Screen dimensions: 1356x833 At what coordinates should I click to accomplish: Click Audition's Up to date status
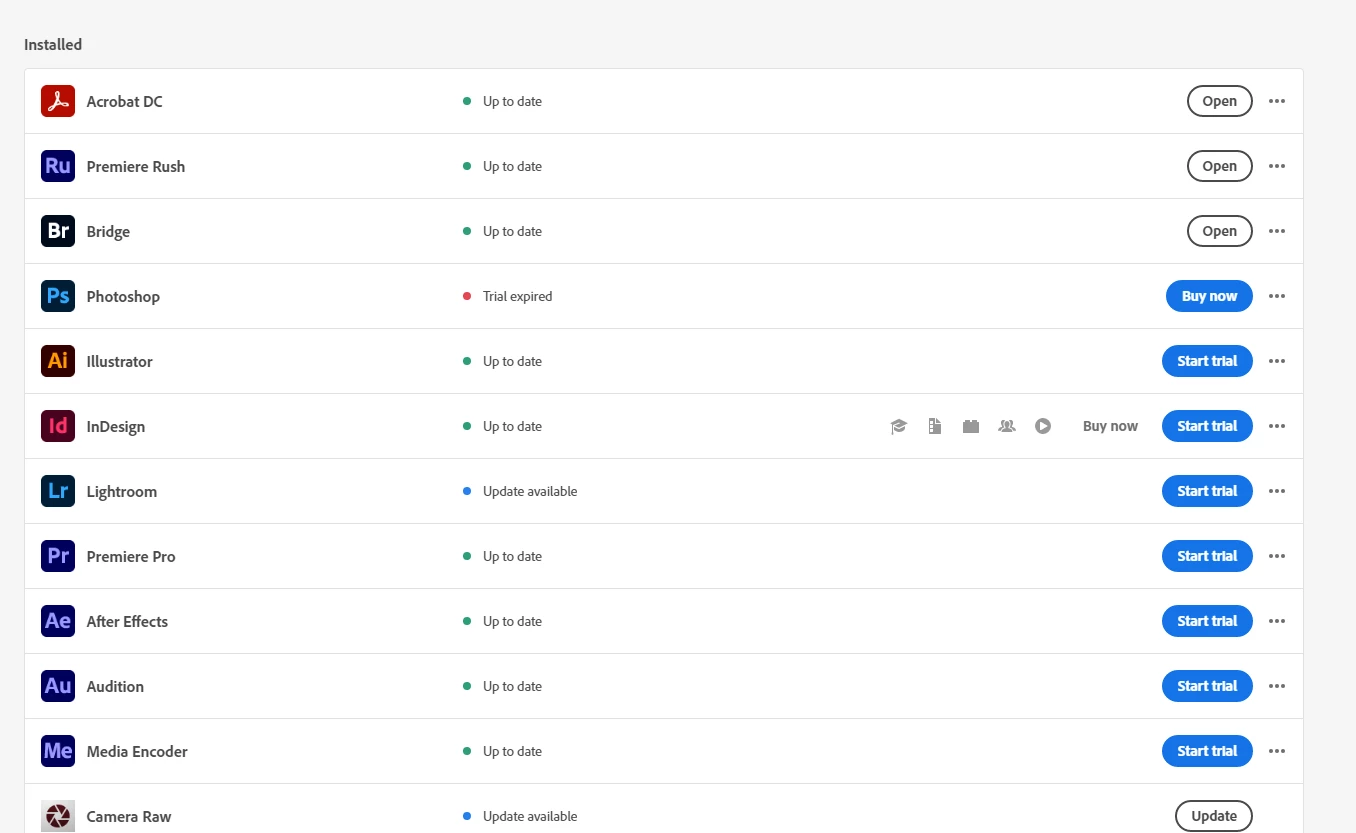click(x=512, y=686)
